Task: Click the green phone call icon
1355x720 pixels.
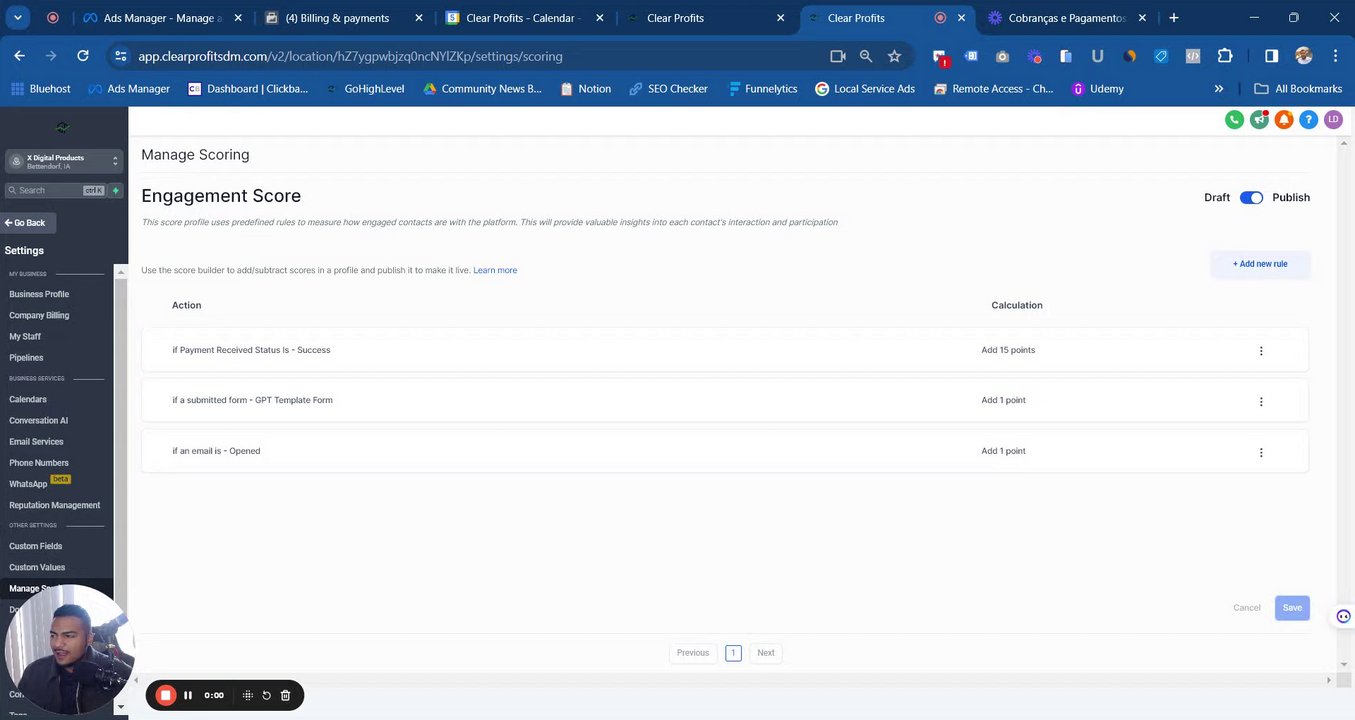Action: point(1234,120)
